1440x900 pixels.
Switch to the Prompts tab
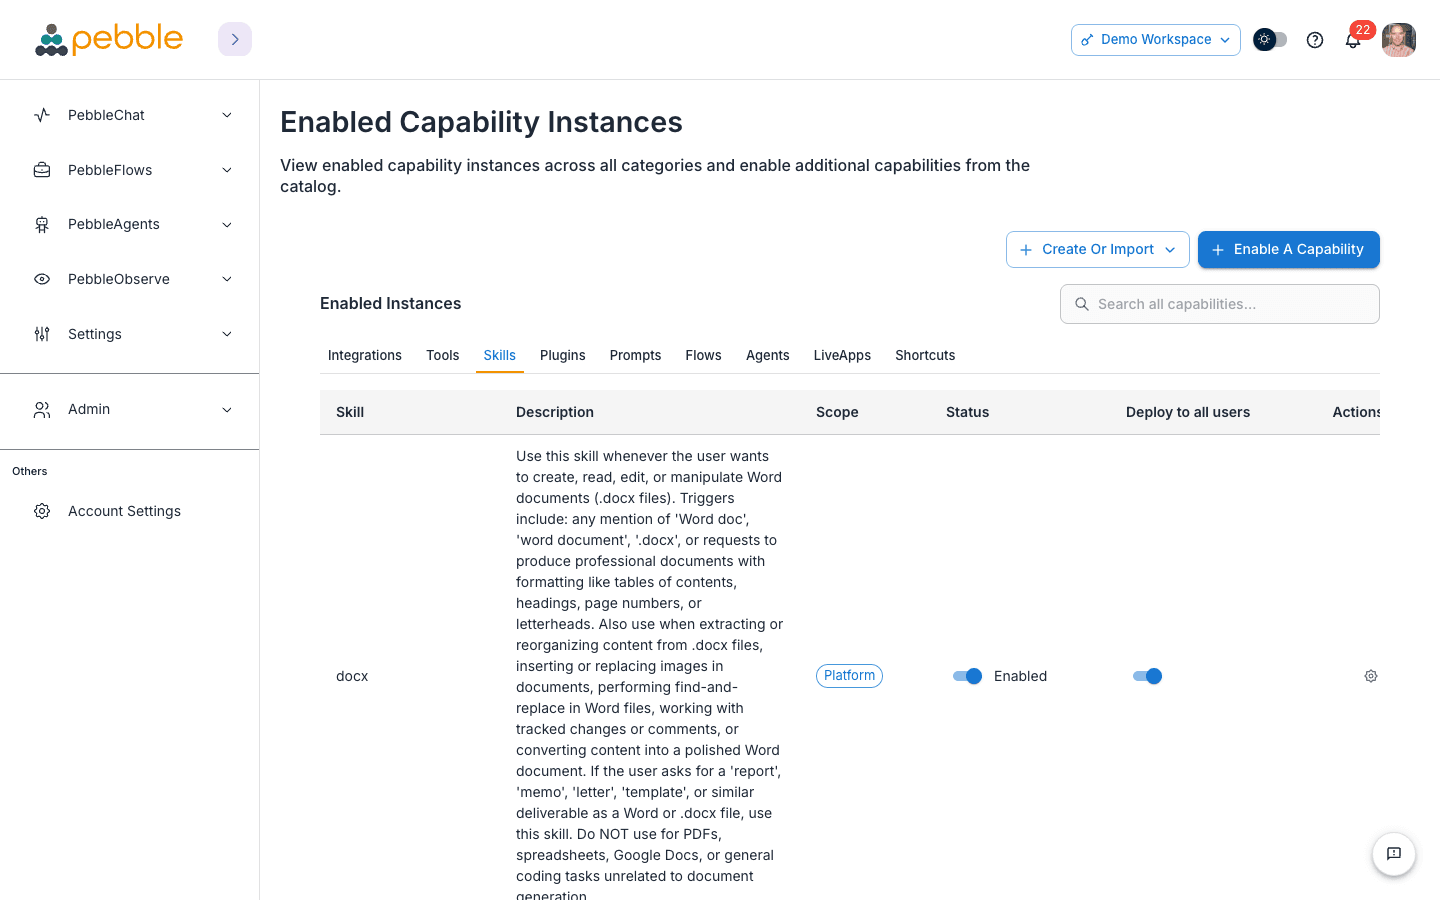636,355
